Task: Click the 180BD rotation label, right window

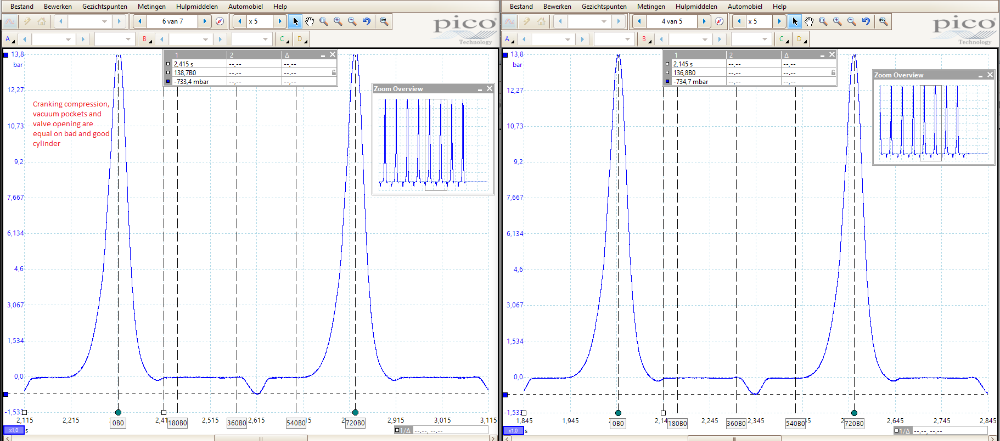Action: click(x=677, y=422)
